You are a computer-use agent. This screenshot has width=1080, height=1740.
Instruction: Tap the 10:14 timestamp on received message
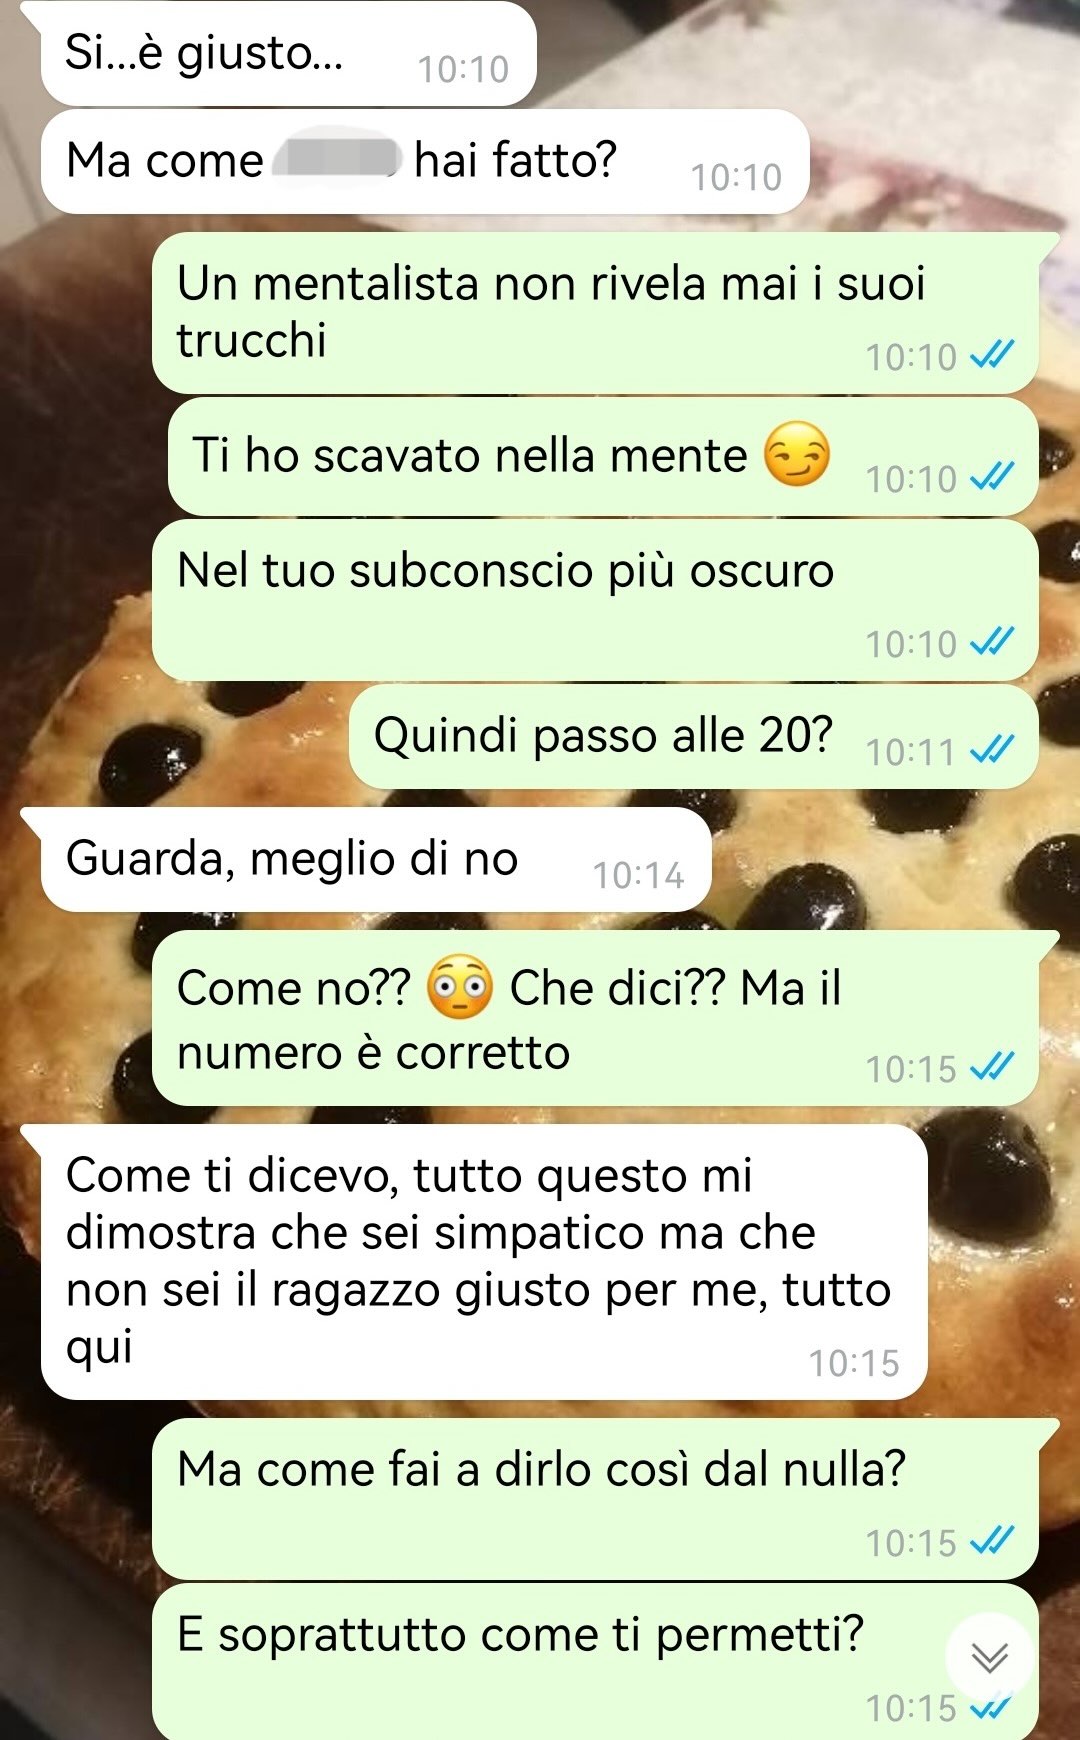[638, 875]
